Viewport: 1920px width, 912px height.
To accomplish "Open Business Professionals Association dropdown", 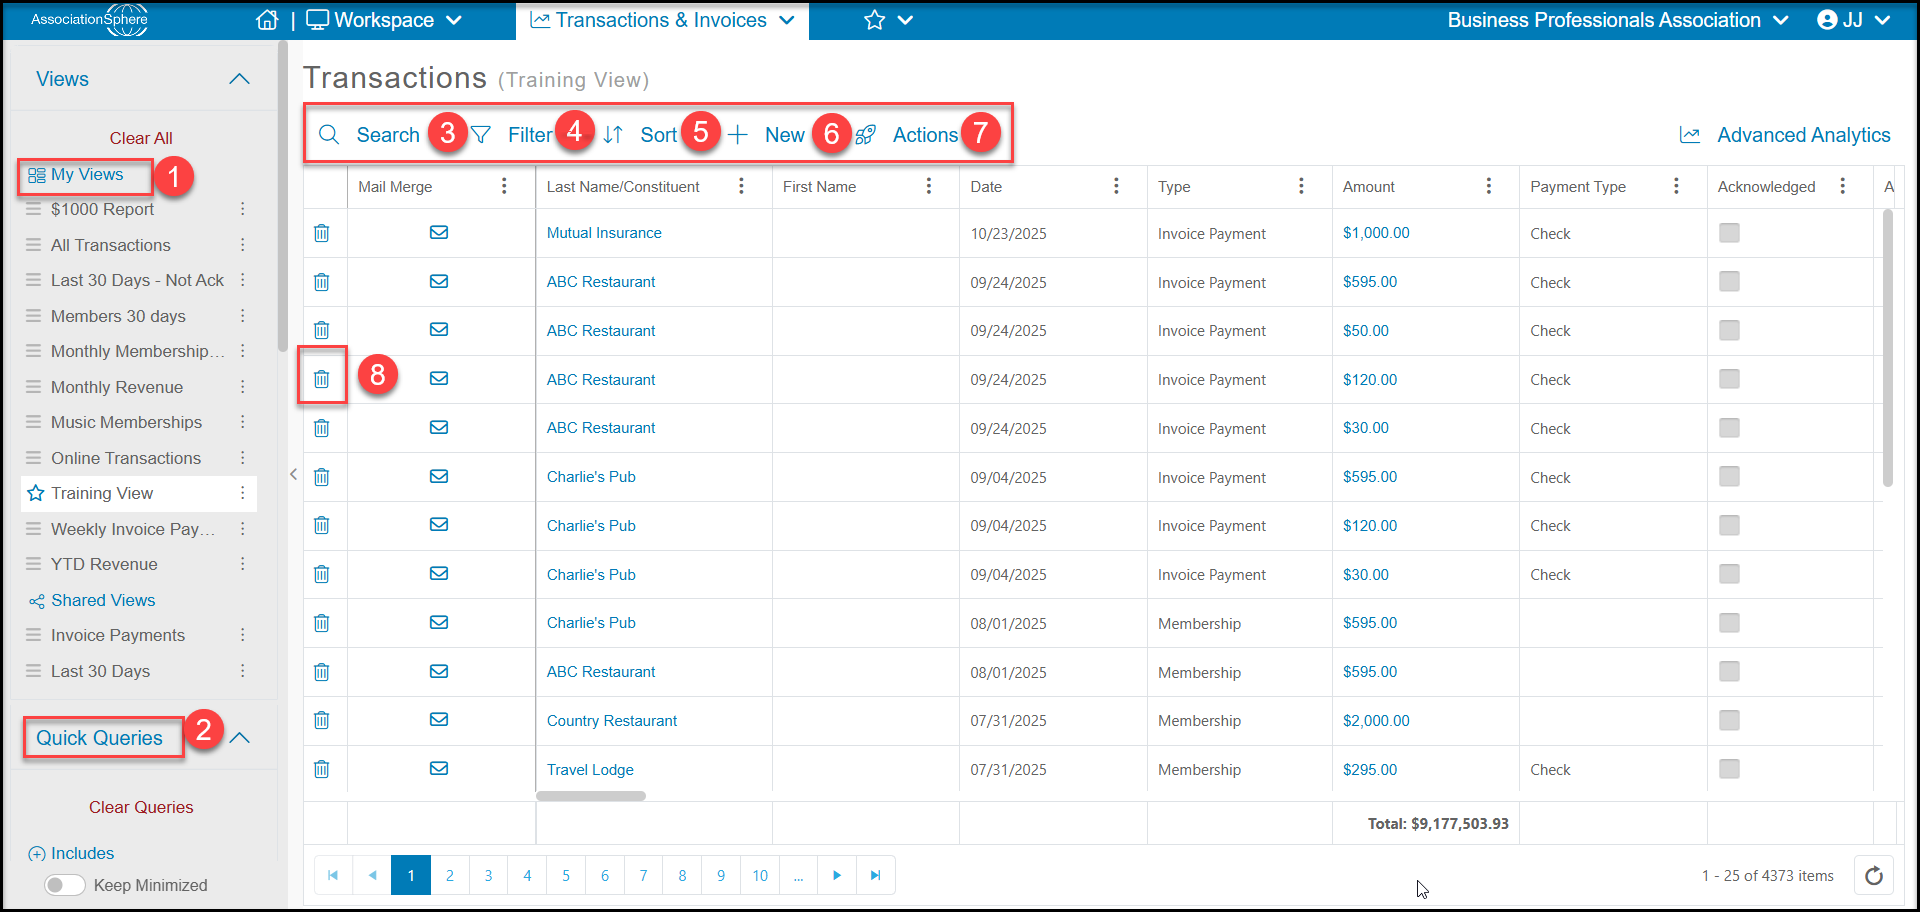I will coord(1617,20).
